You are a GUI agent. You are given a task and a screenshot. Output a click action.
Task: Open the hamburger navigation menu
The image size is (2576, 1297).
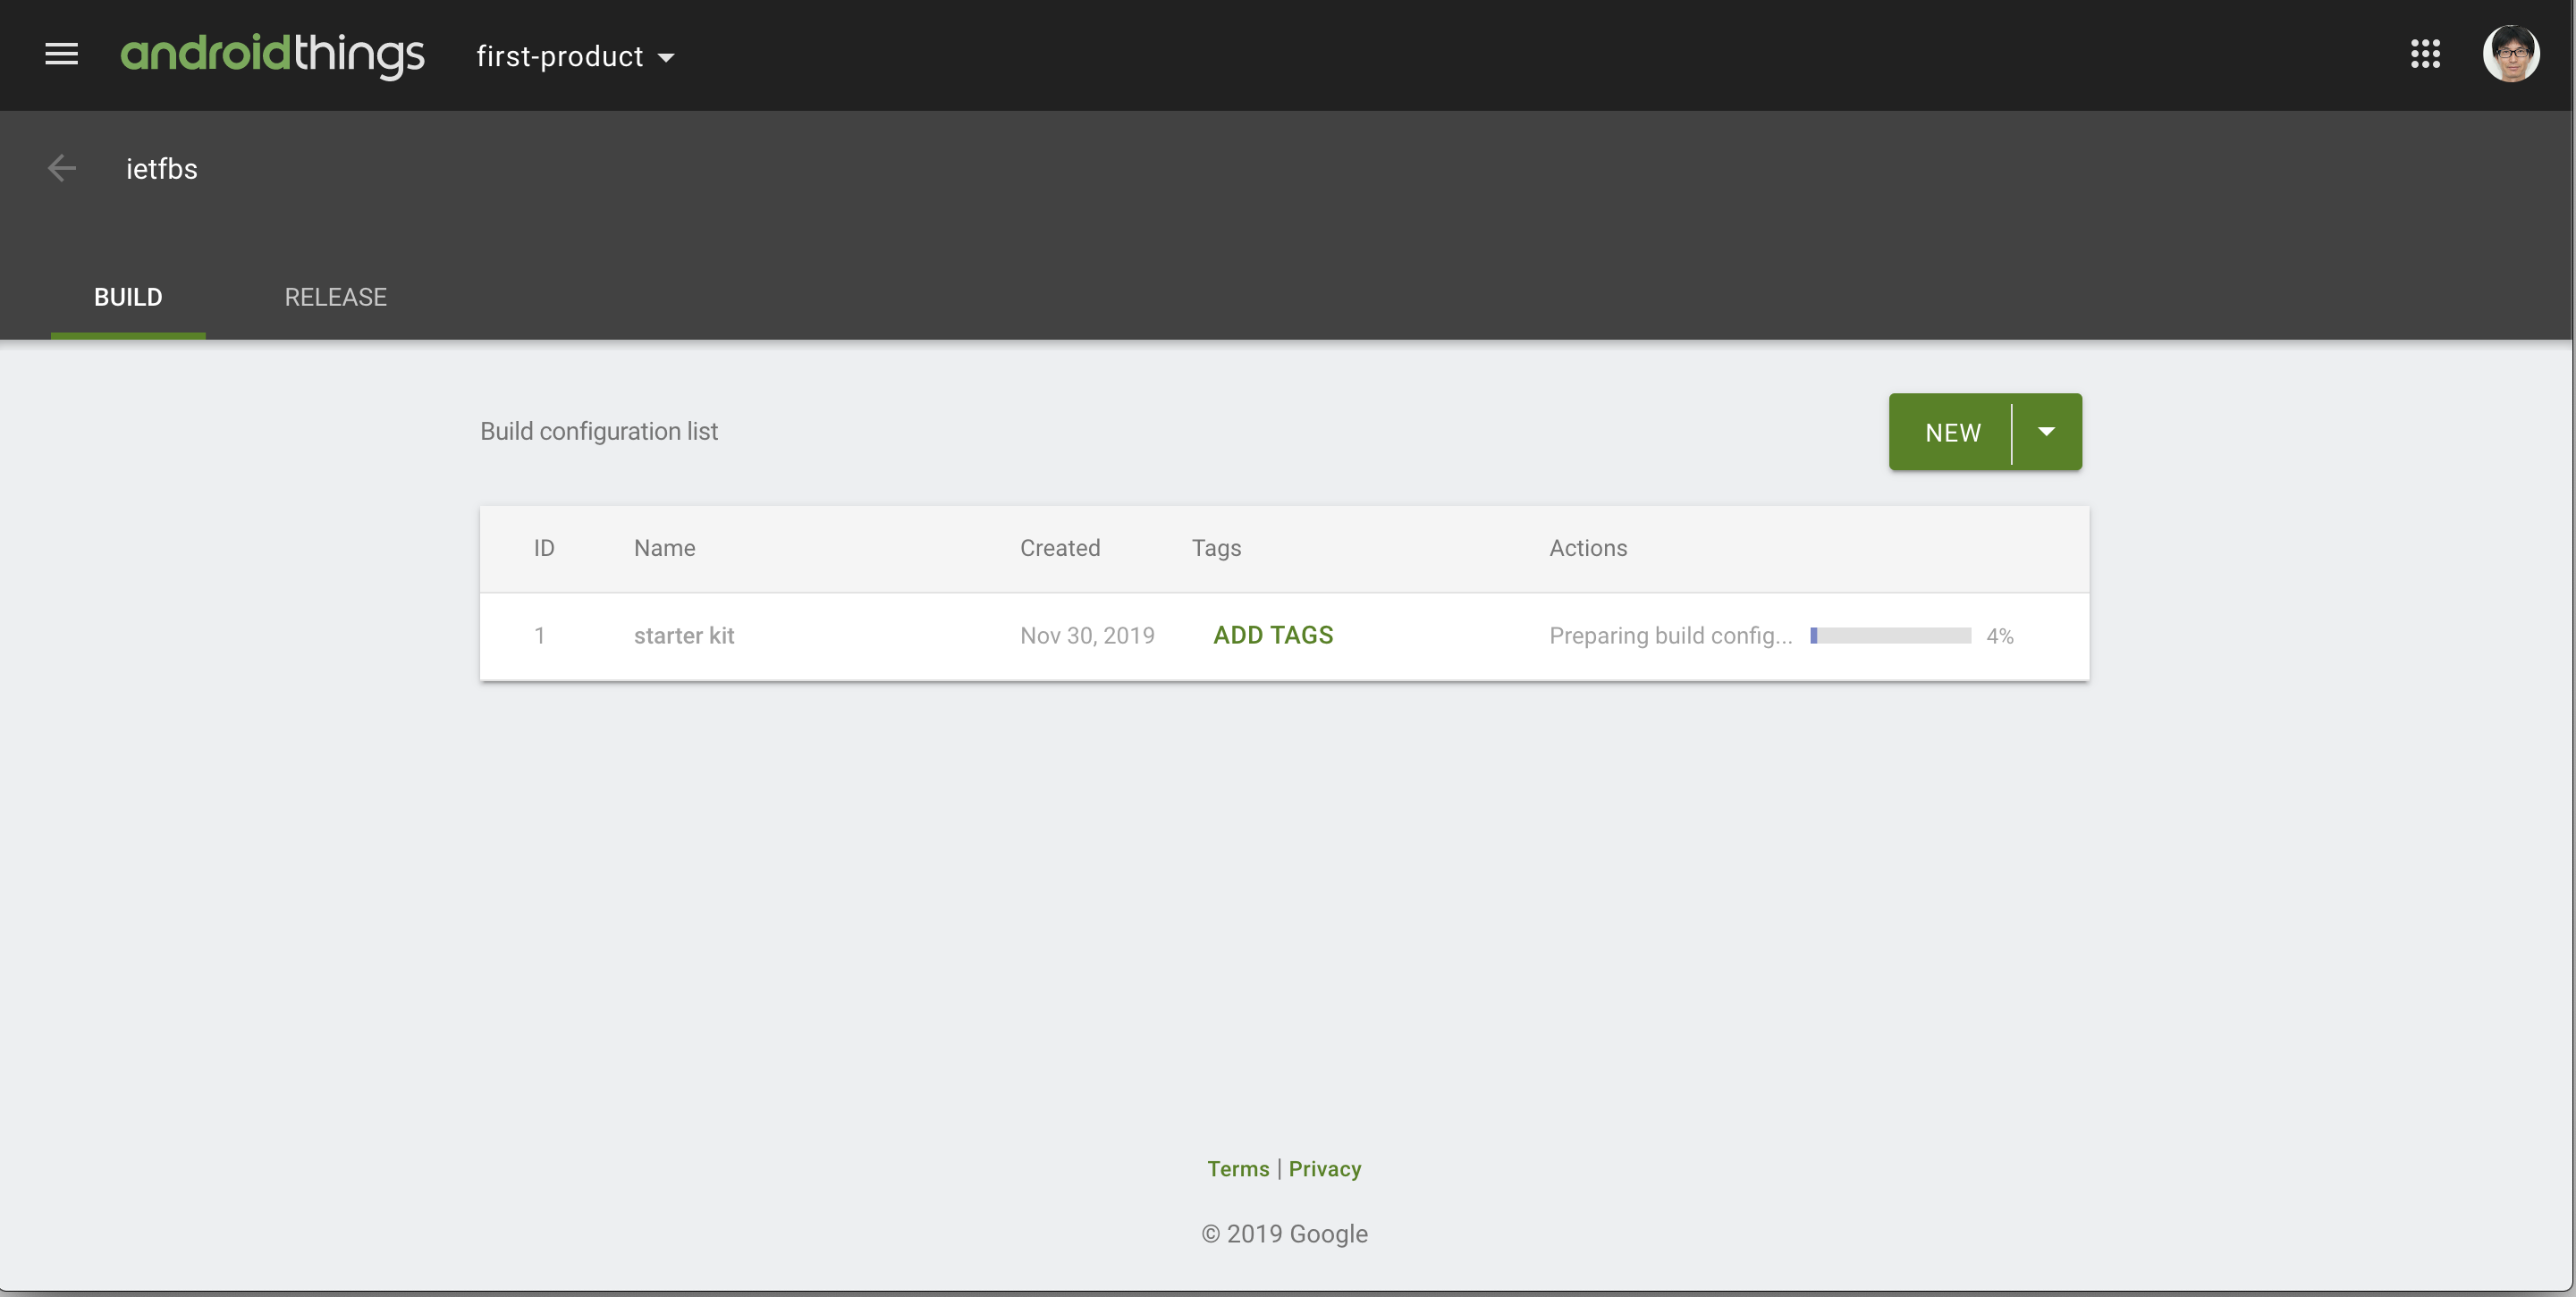click(x=61, y=54)
